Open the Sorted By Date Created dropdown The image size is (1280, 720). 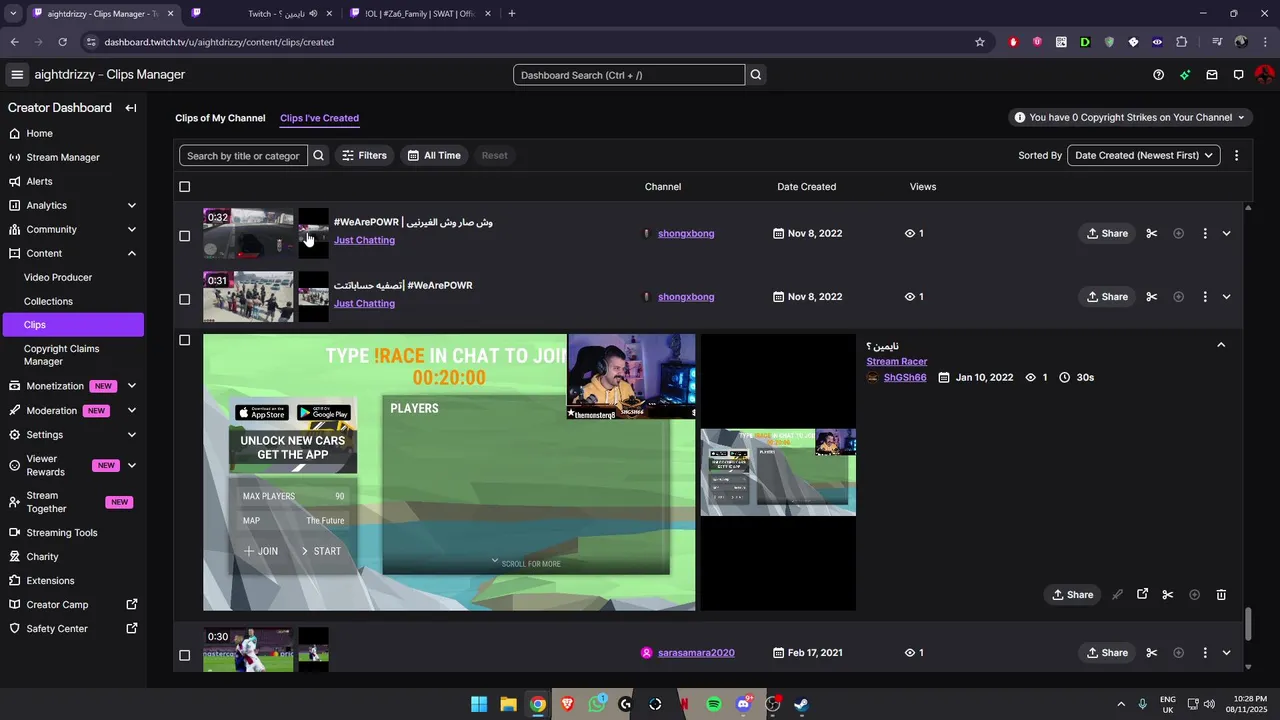pos(1144,155)
